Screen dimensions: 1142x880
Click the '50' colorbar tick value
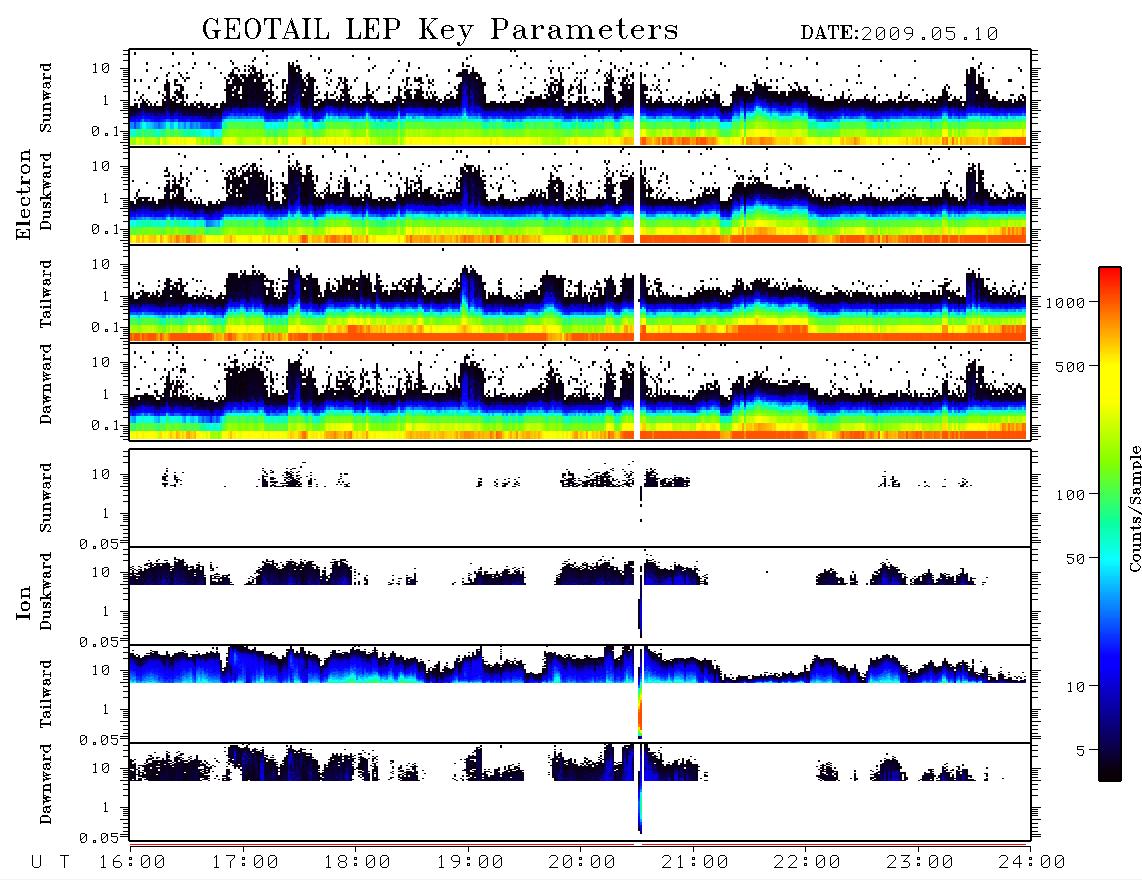click(1075, 559)
